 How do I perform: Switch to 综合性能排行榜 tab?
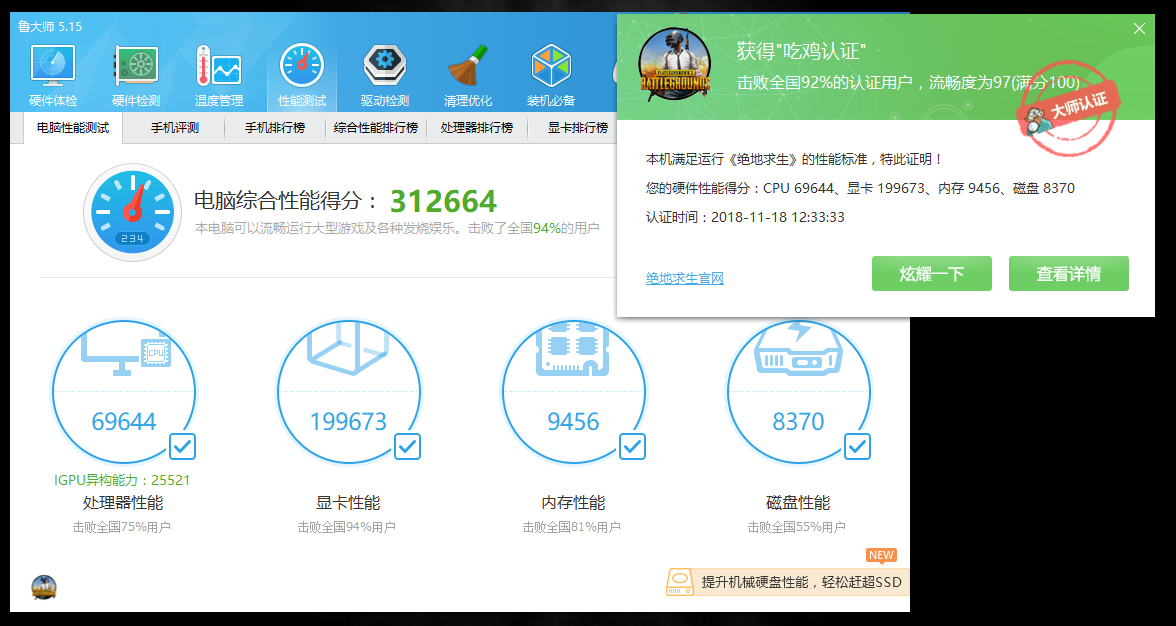376,127
